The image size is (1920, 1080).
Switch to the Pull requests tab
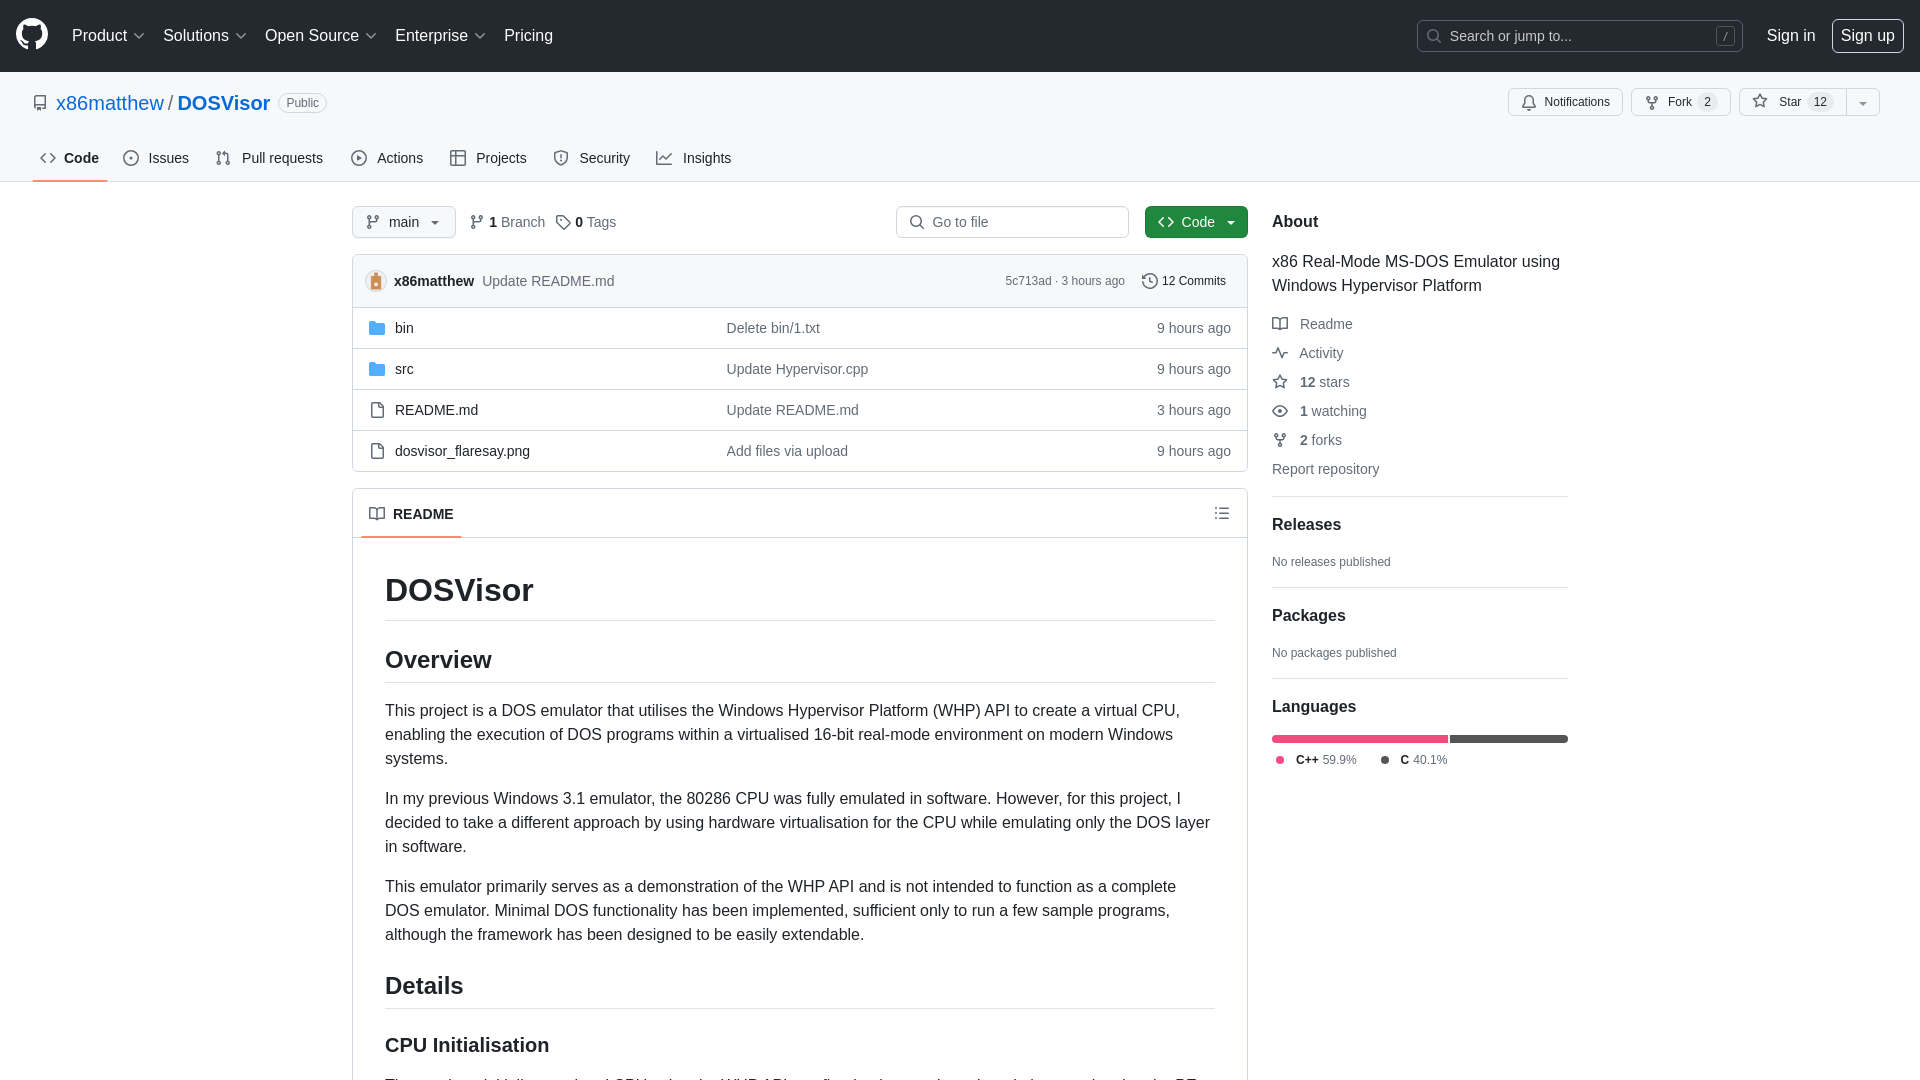[x=269, y=158]
